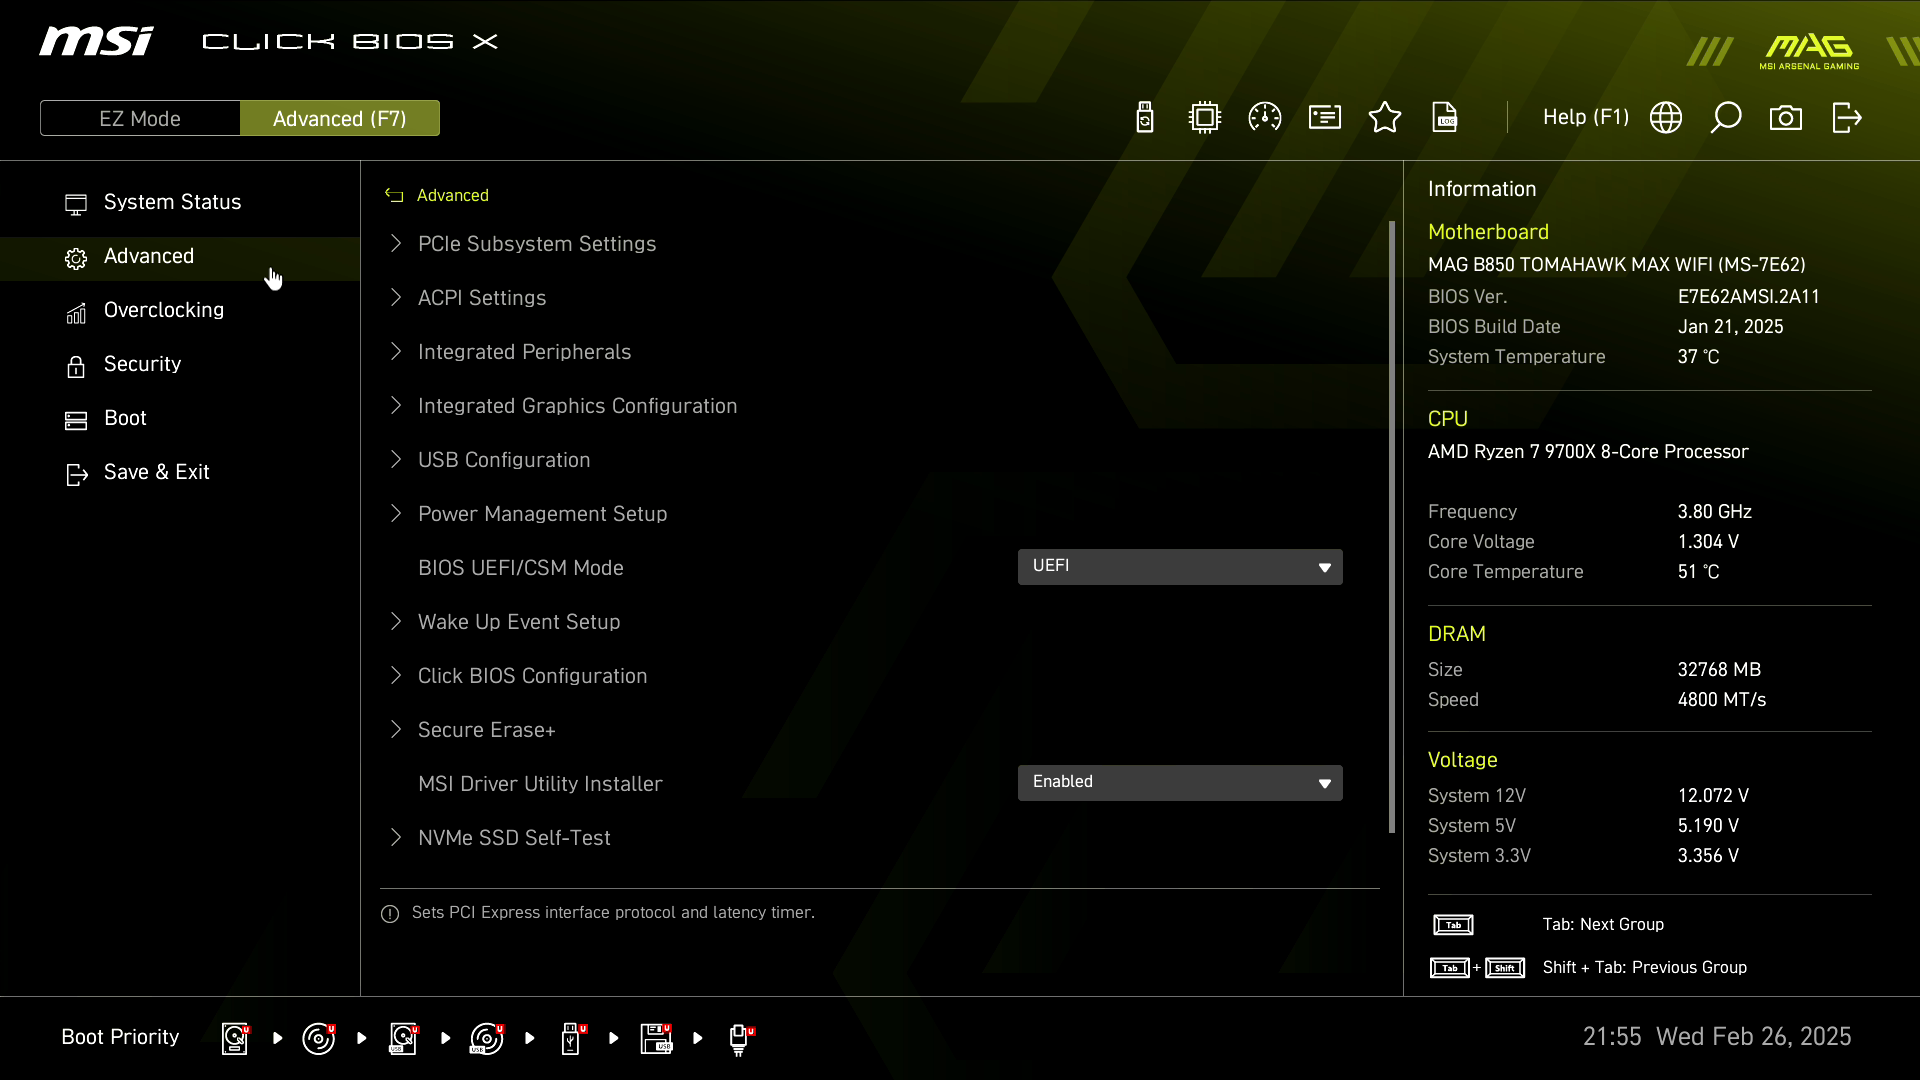The image size is (1920, 1080).
Task: Go to the Overclocking menu
Action: coord(164,310)
